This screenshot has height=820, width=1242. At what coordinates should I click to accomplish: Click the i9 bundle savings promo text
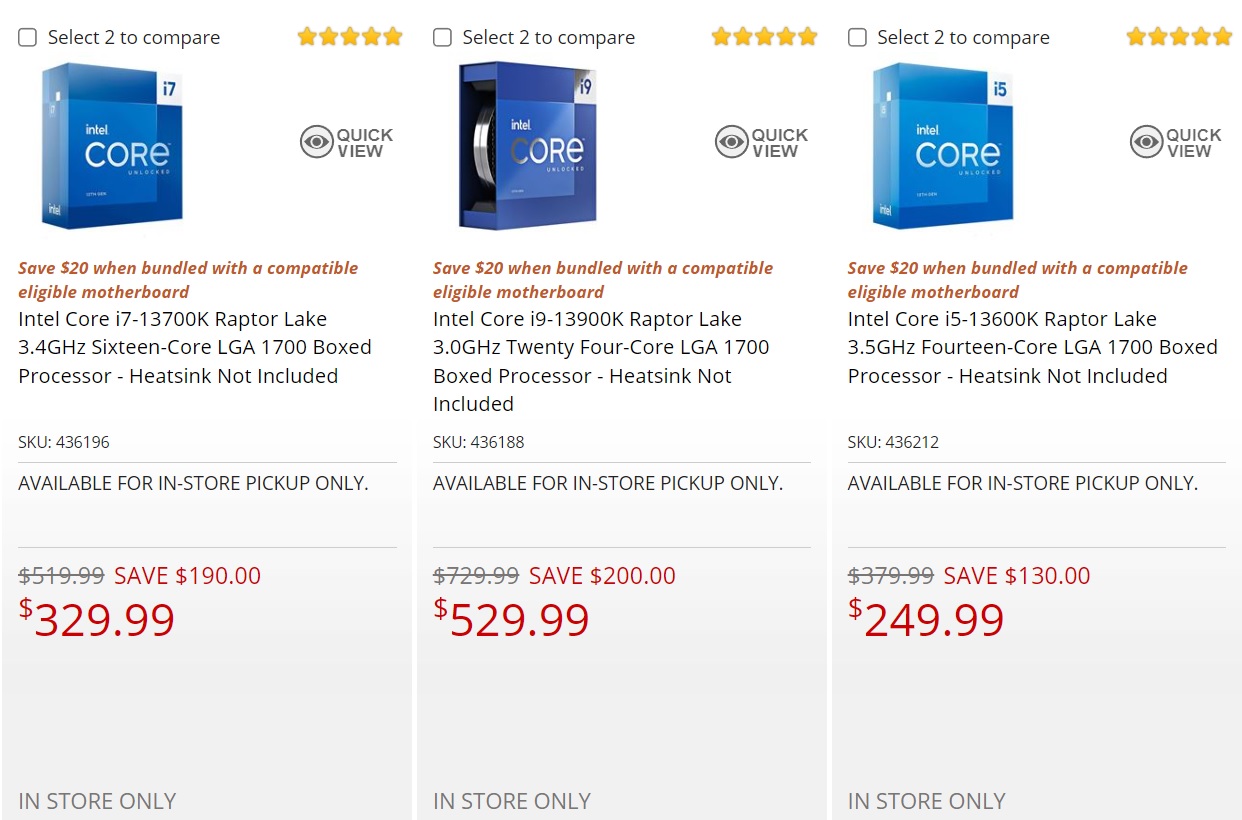click(x=603, y=280)
